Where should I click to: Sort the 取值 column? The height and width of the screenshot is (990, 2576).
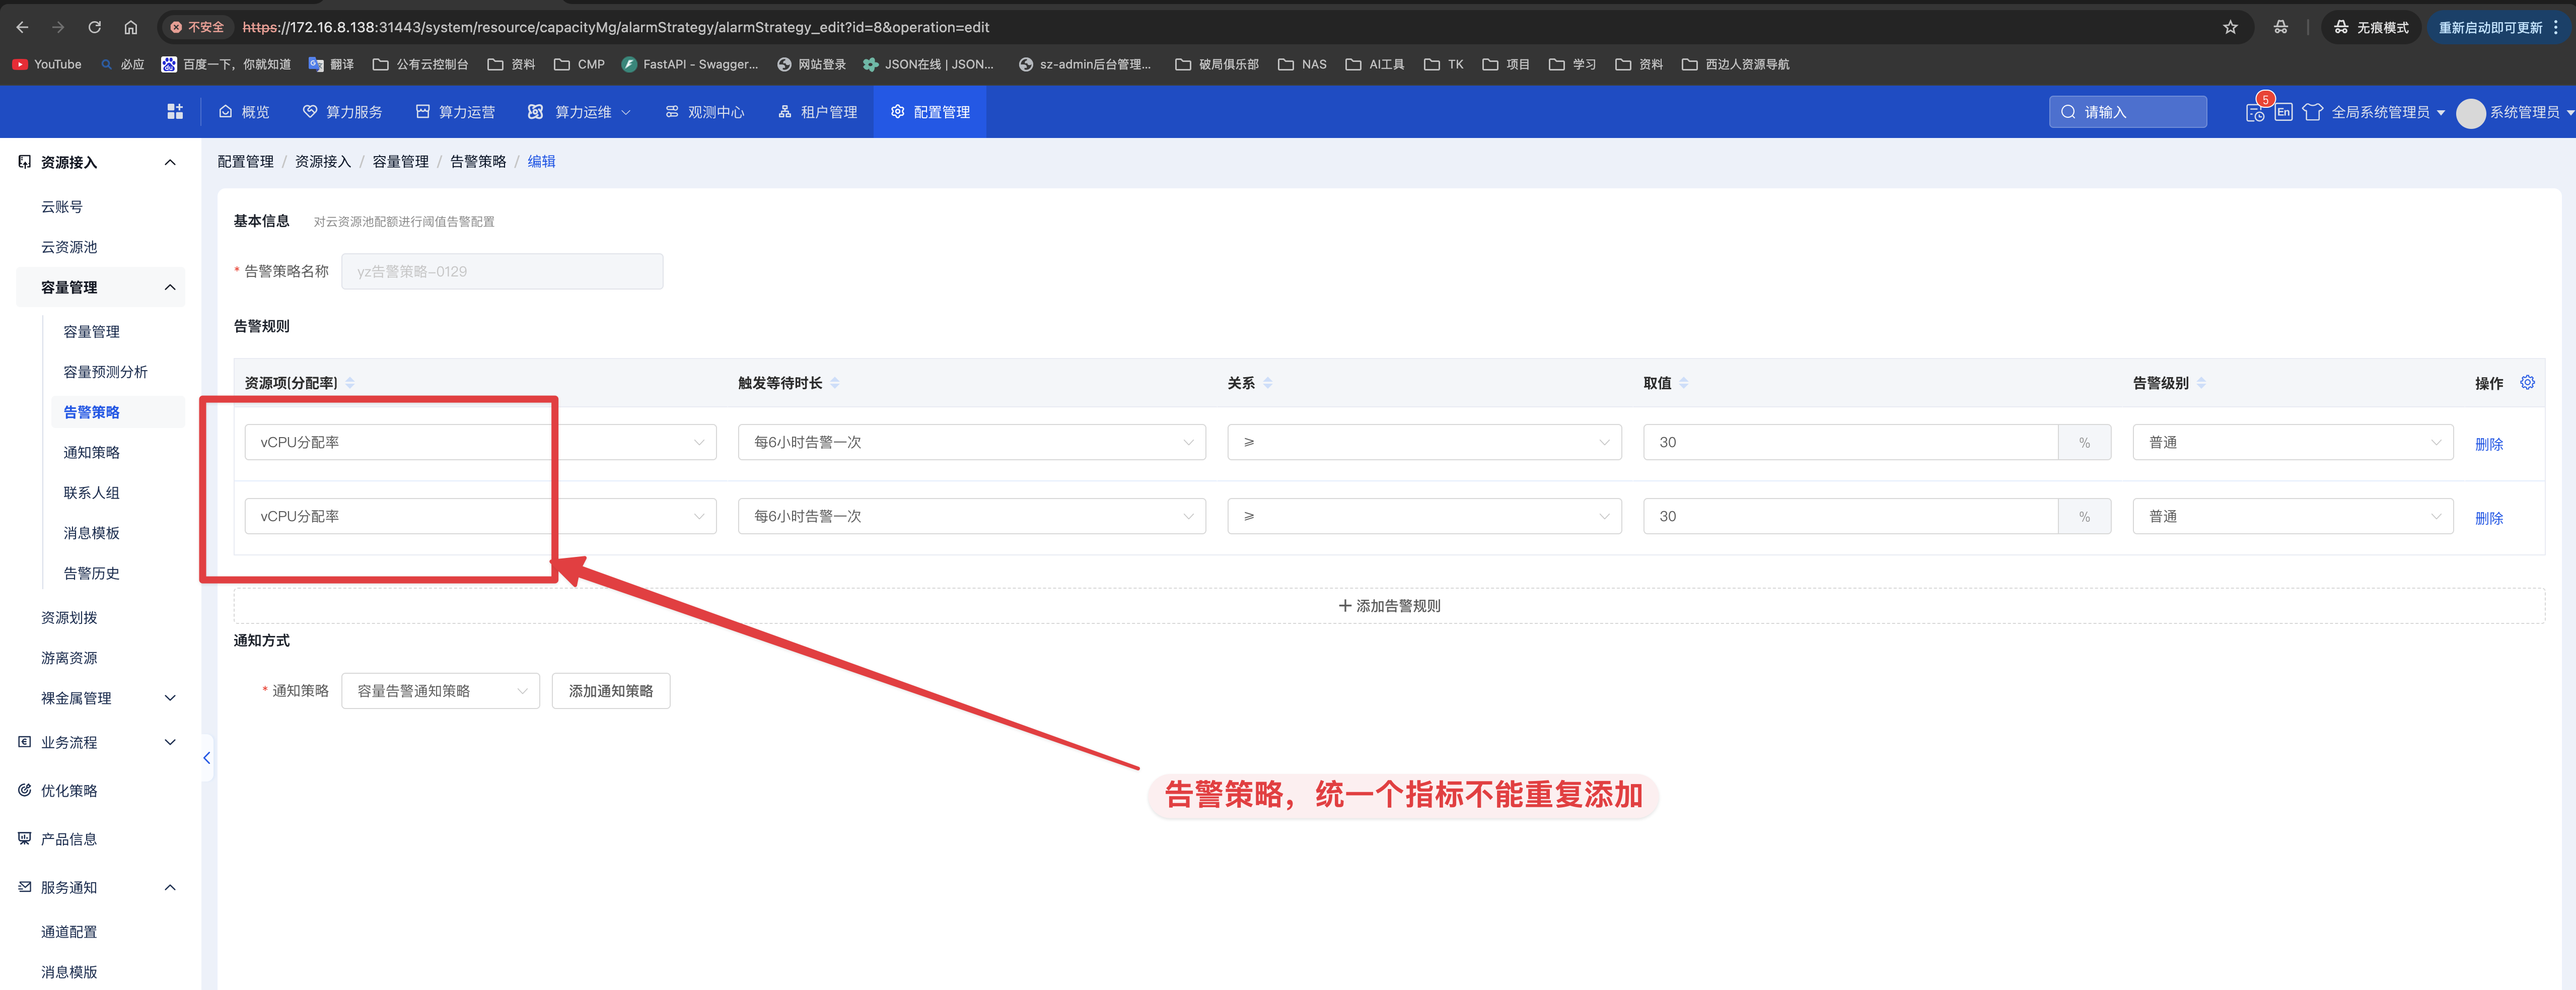click(1684, 383)
